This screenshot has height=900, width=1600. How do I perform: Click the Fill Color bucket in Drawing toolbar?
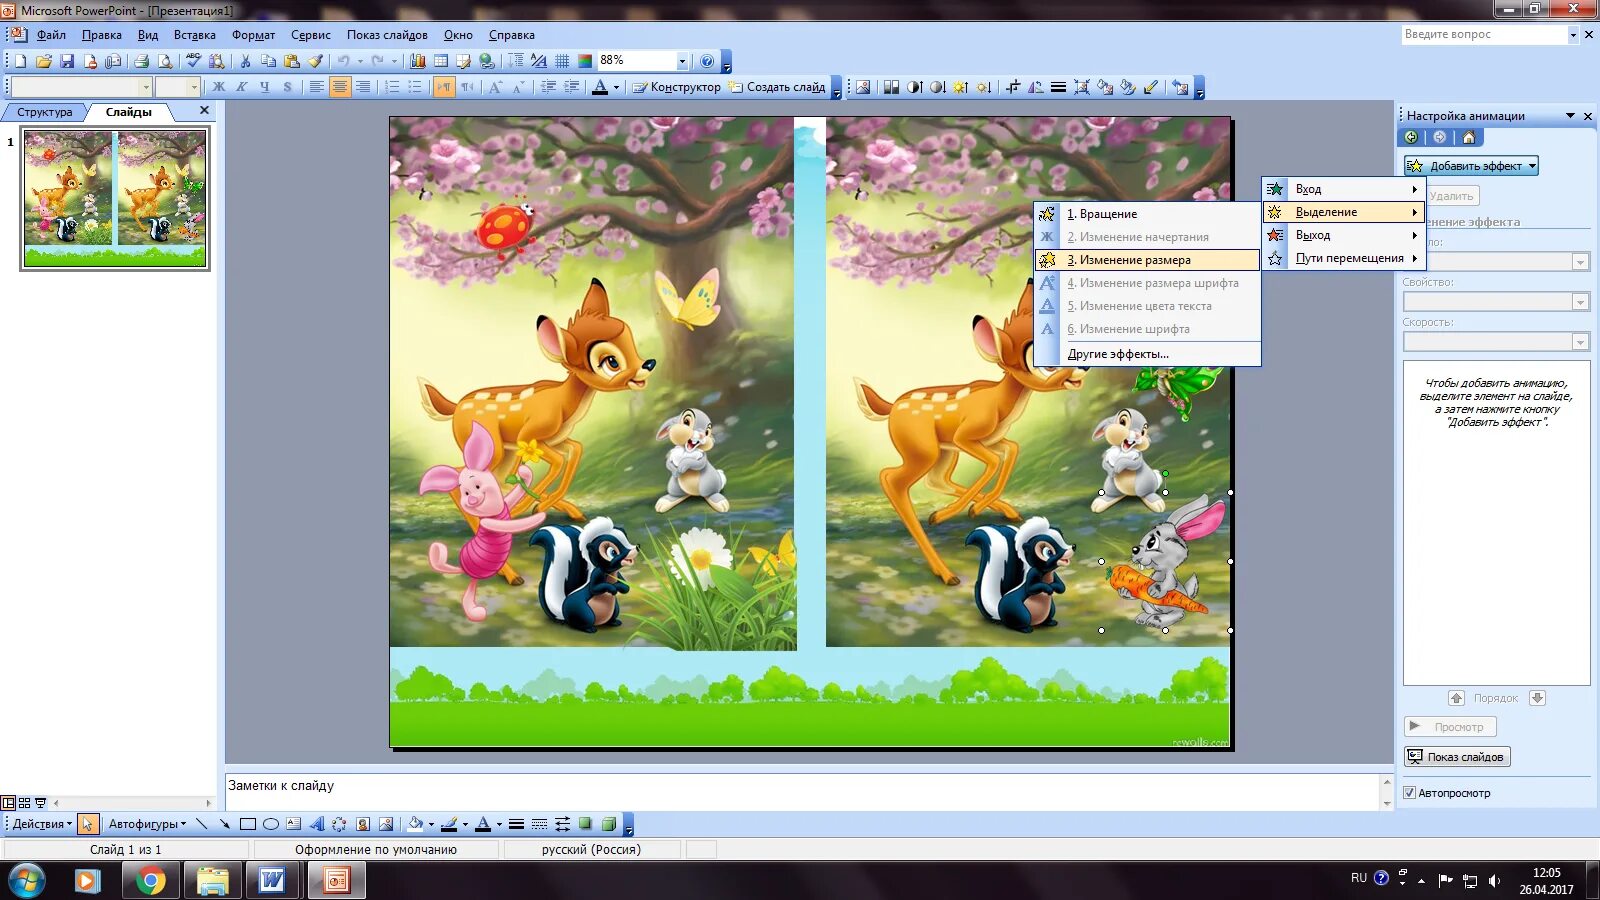click(x=416, y=824)
